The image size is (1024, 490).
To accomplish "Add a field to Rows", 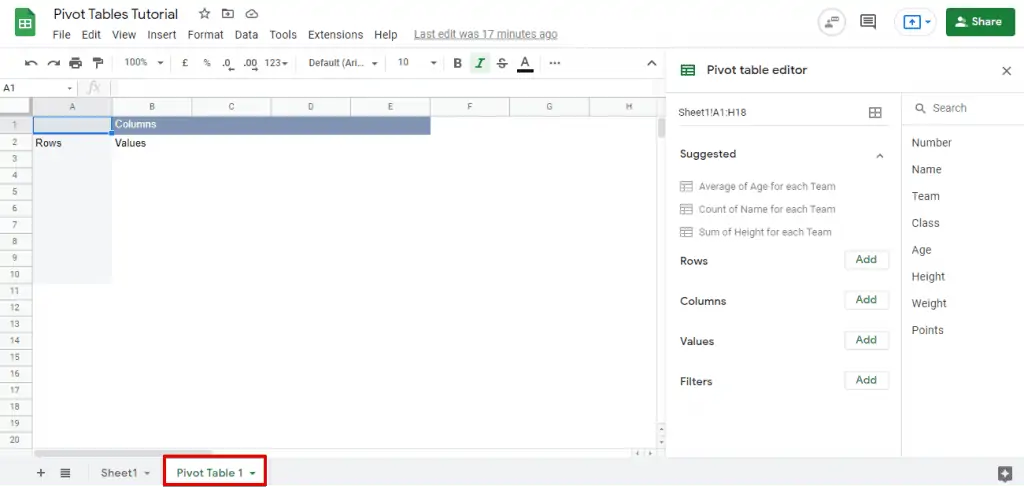I will click(x=867, y=259).
